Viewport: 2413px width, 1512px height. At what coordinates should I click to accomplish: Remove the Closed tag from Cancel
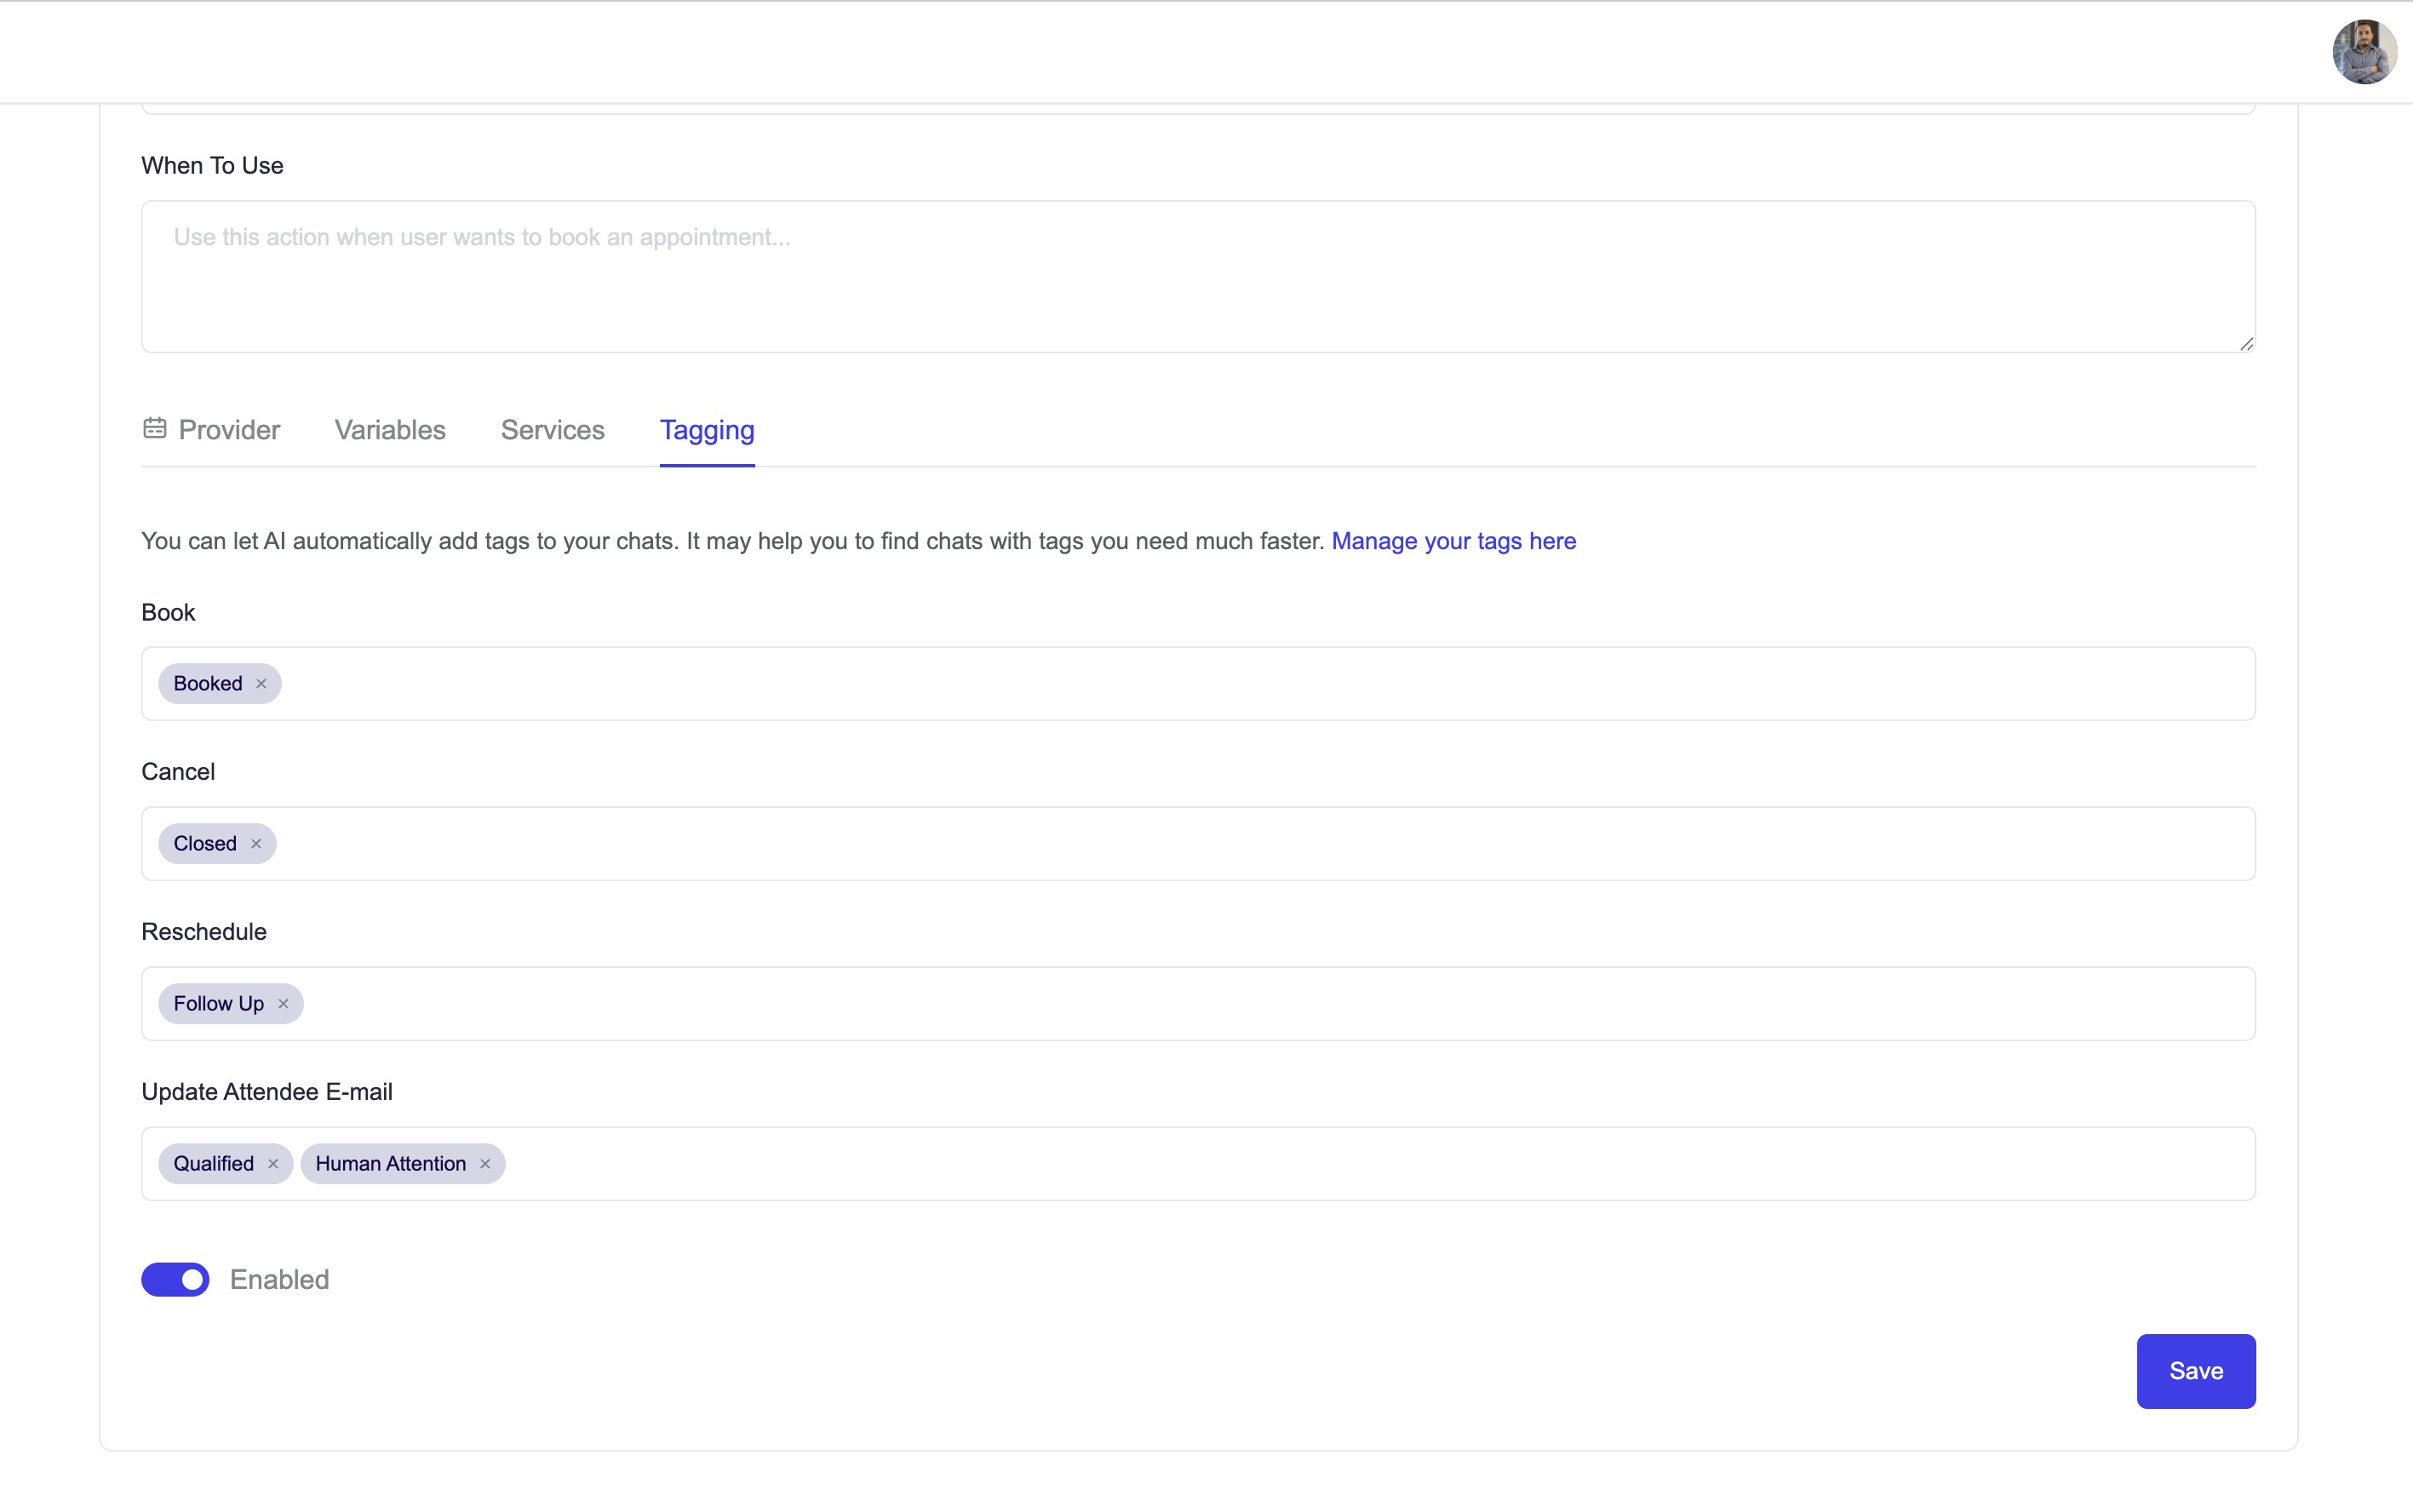point(256,844)
